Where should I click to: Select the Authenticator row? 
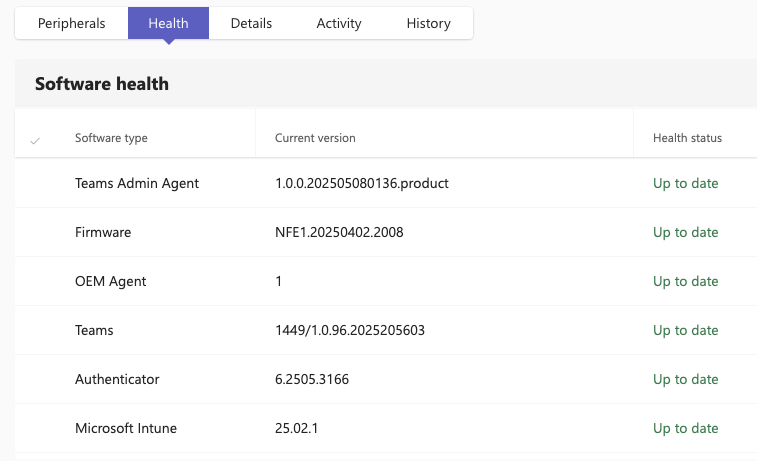(386, 379)
